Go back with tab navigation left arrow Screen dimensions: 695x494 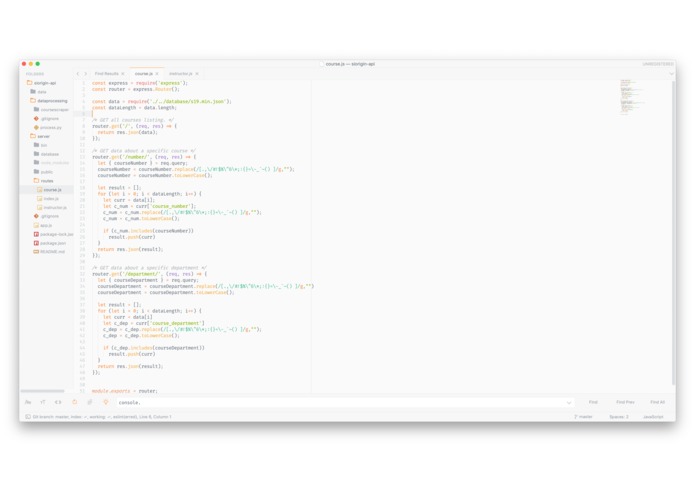click(x=78, y=74)
